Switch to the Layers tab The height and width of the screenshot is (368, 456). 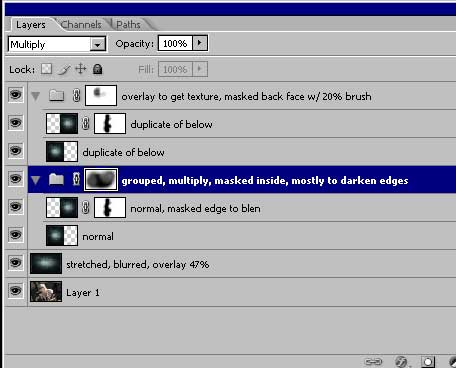coord(31,25)
